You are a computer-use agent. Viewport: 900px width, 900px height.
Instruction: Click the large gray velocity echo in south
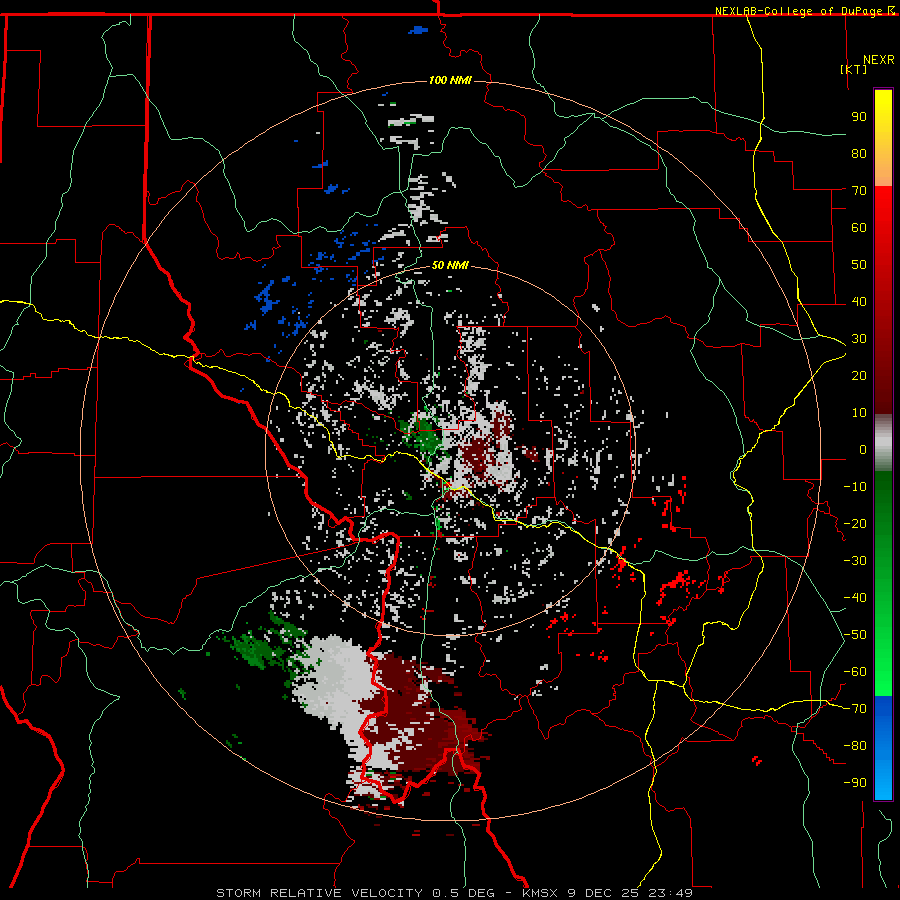[x=335, y=682]
